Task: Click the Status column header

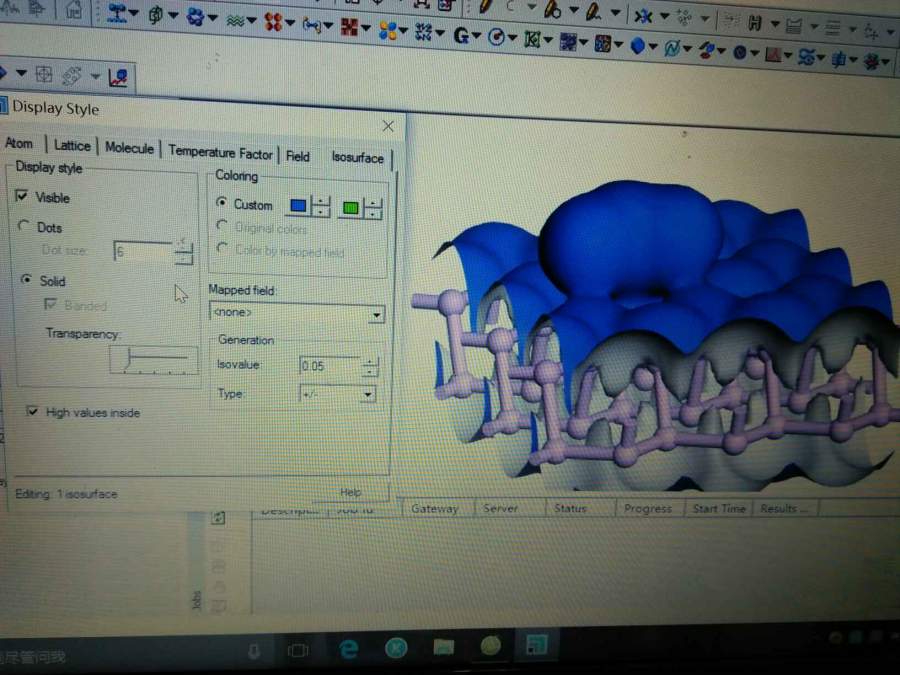Action: [x=570, y=509]
